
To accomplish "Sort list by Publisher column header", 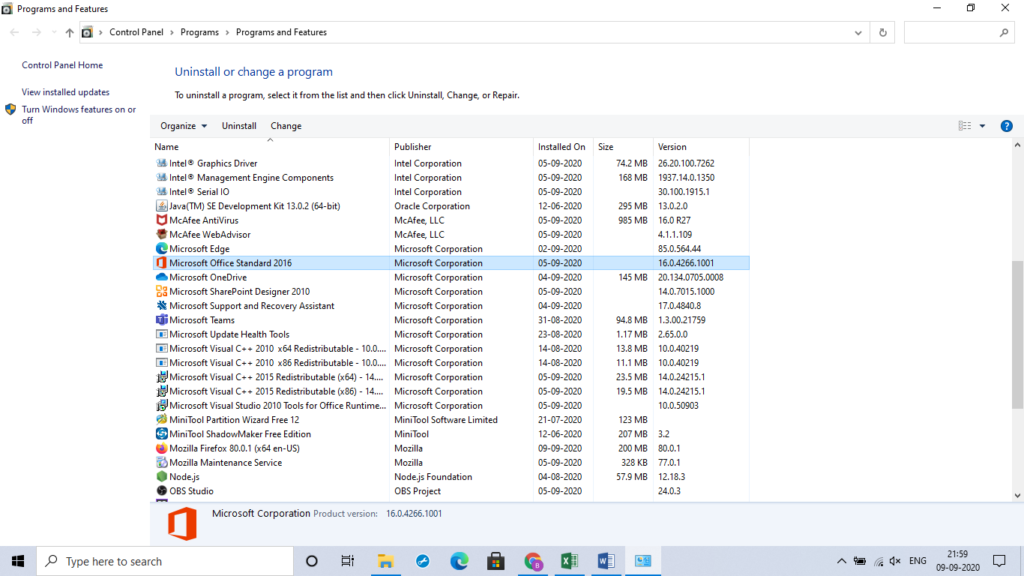I will pyautogui.click(x=412, y=147).
